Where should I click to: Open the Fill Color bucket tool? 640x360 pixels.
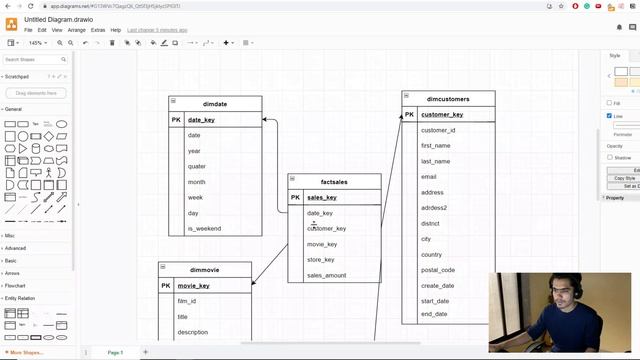coord(153,43)
